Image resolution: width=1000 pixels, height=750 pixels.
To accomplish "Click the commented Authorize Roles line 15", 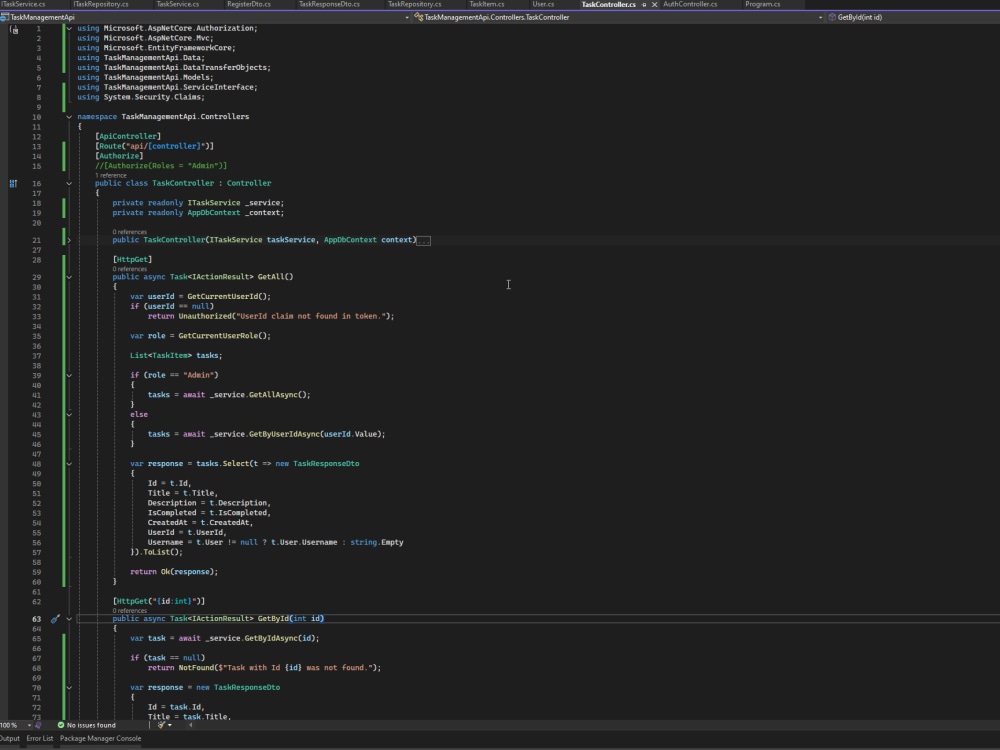I will pos(161,166).
